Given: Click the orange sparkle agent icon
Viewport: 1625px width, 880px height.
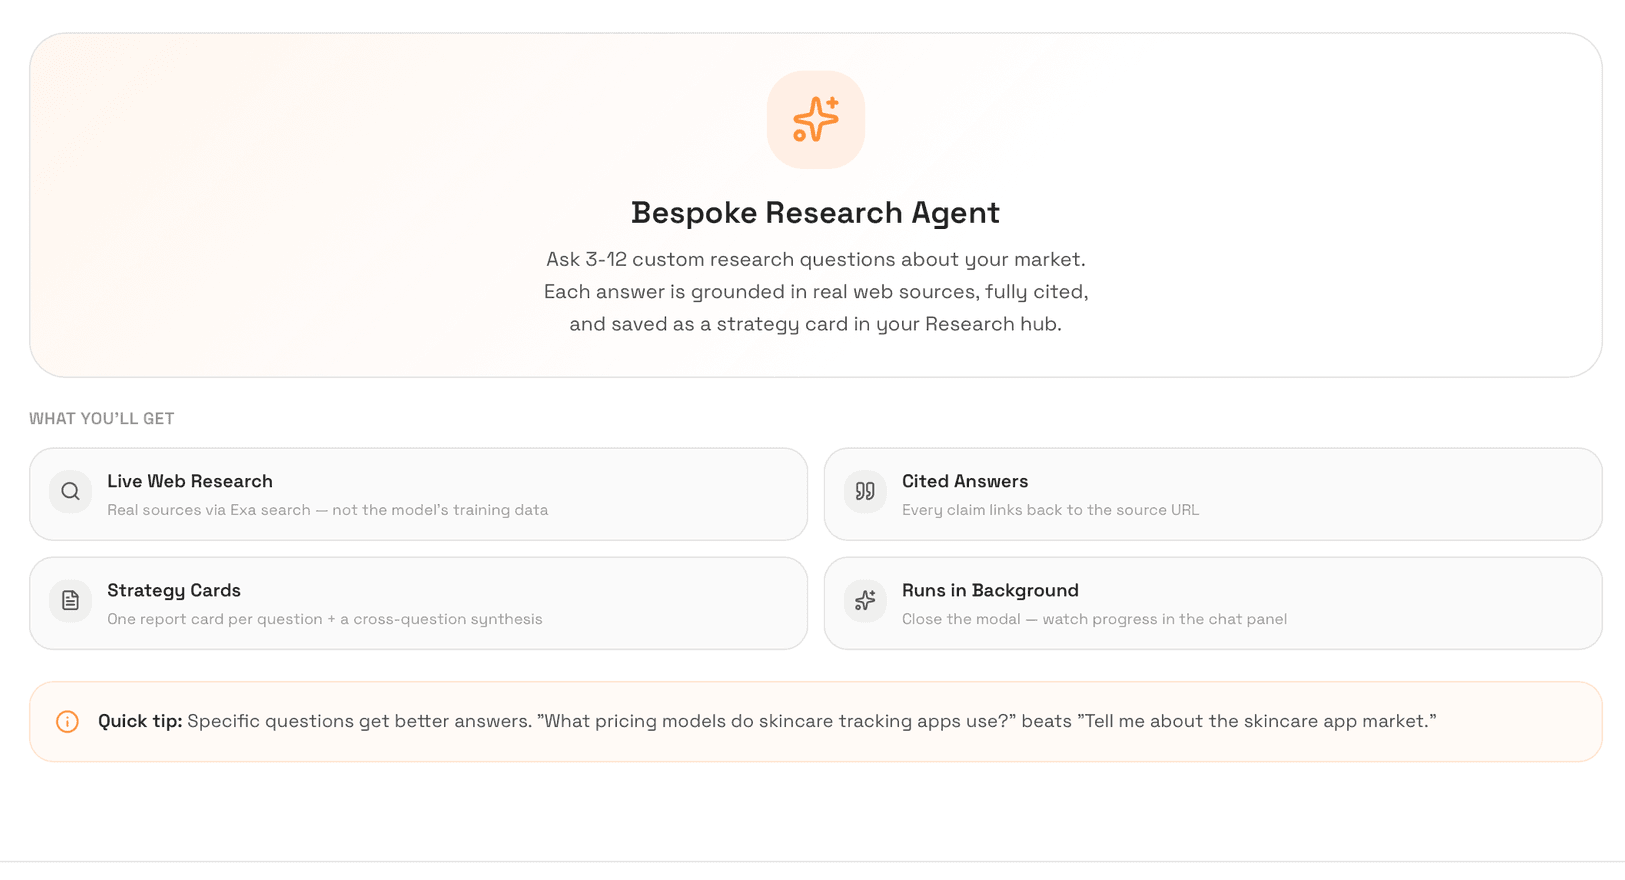Looking at the screenshot, I should [x=816, y=120].
